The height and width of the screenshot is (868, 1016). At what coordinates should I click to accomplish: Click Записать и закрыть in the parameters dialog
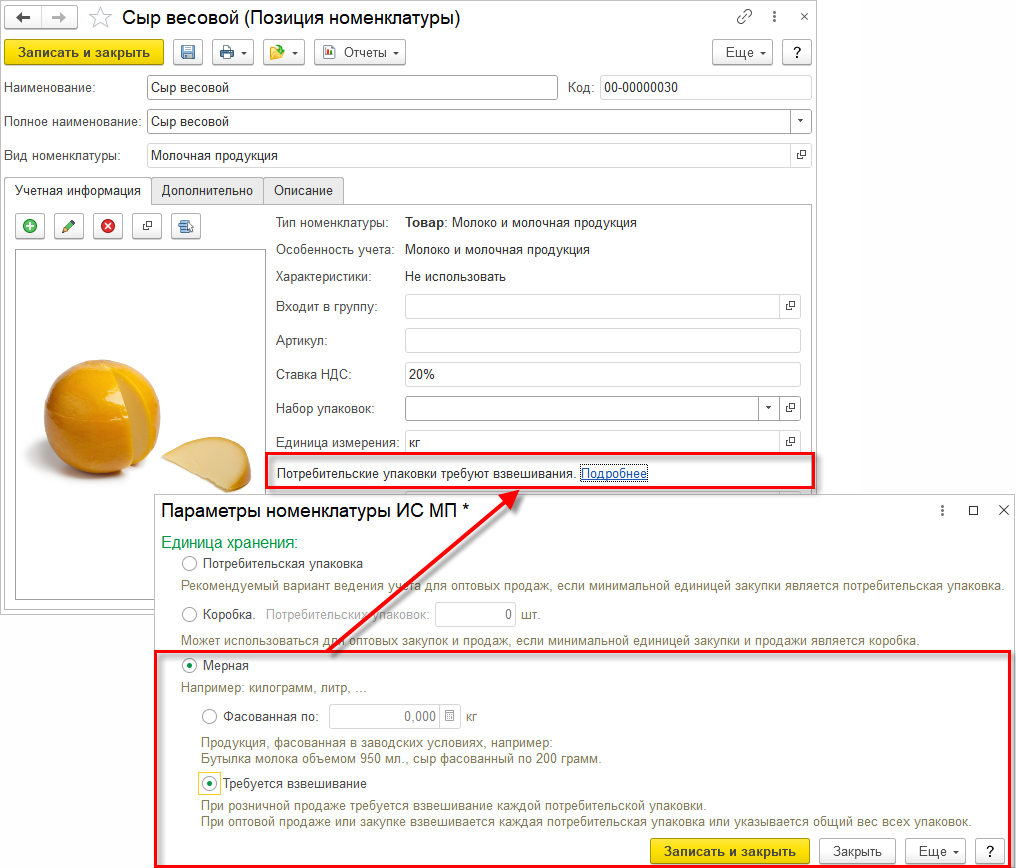(730, 851)
